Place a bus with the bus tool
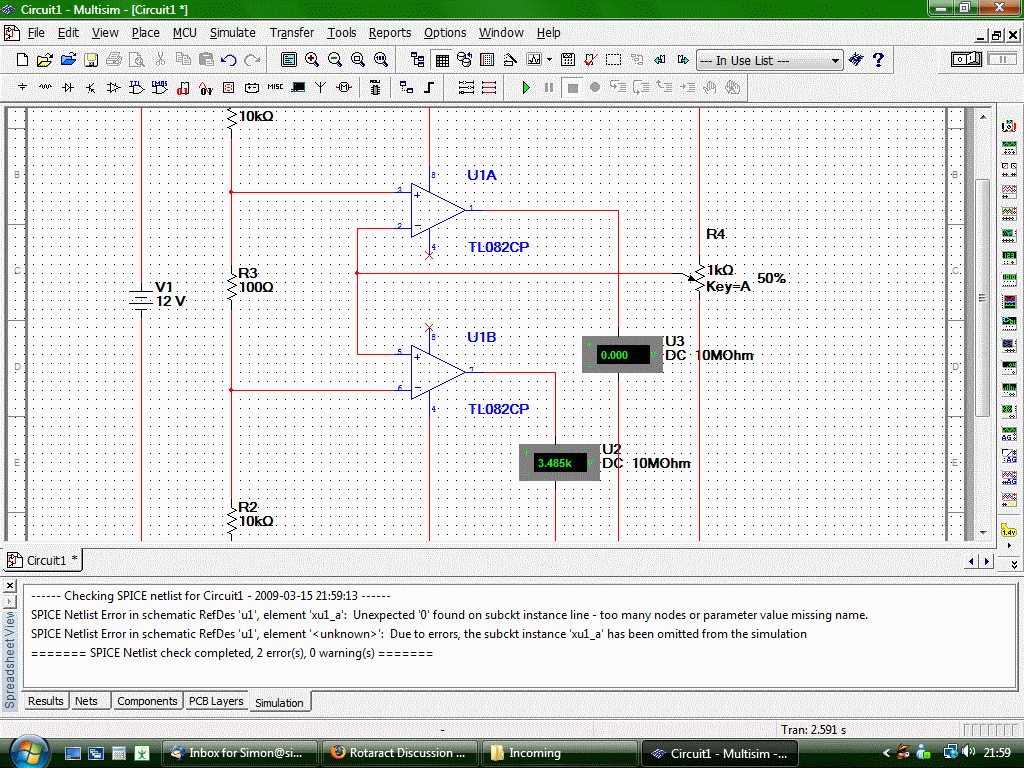This screenshot has height=768, width=1024. (x=428, y=87)
